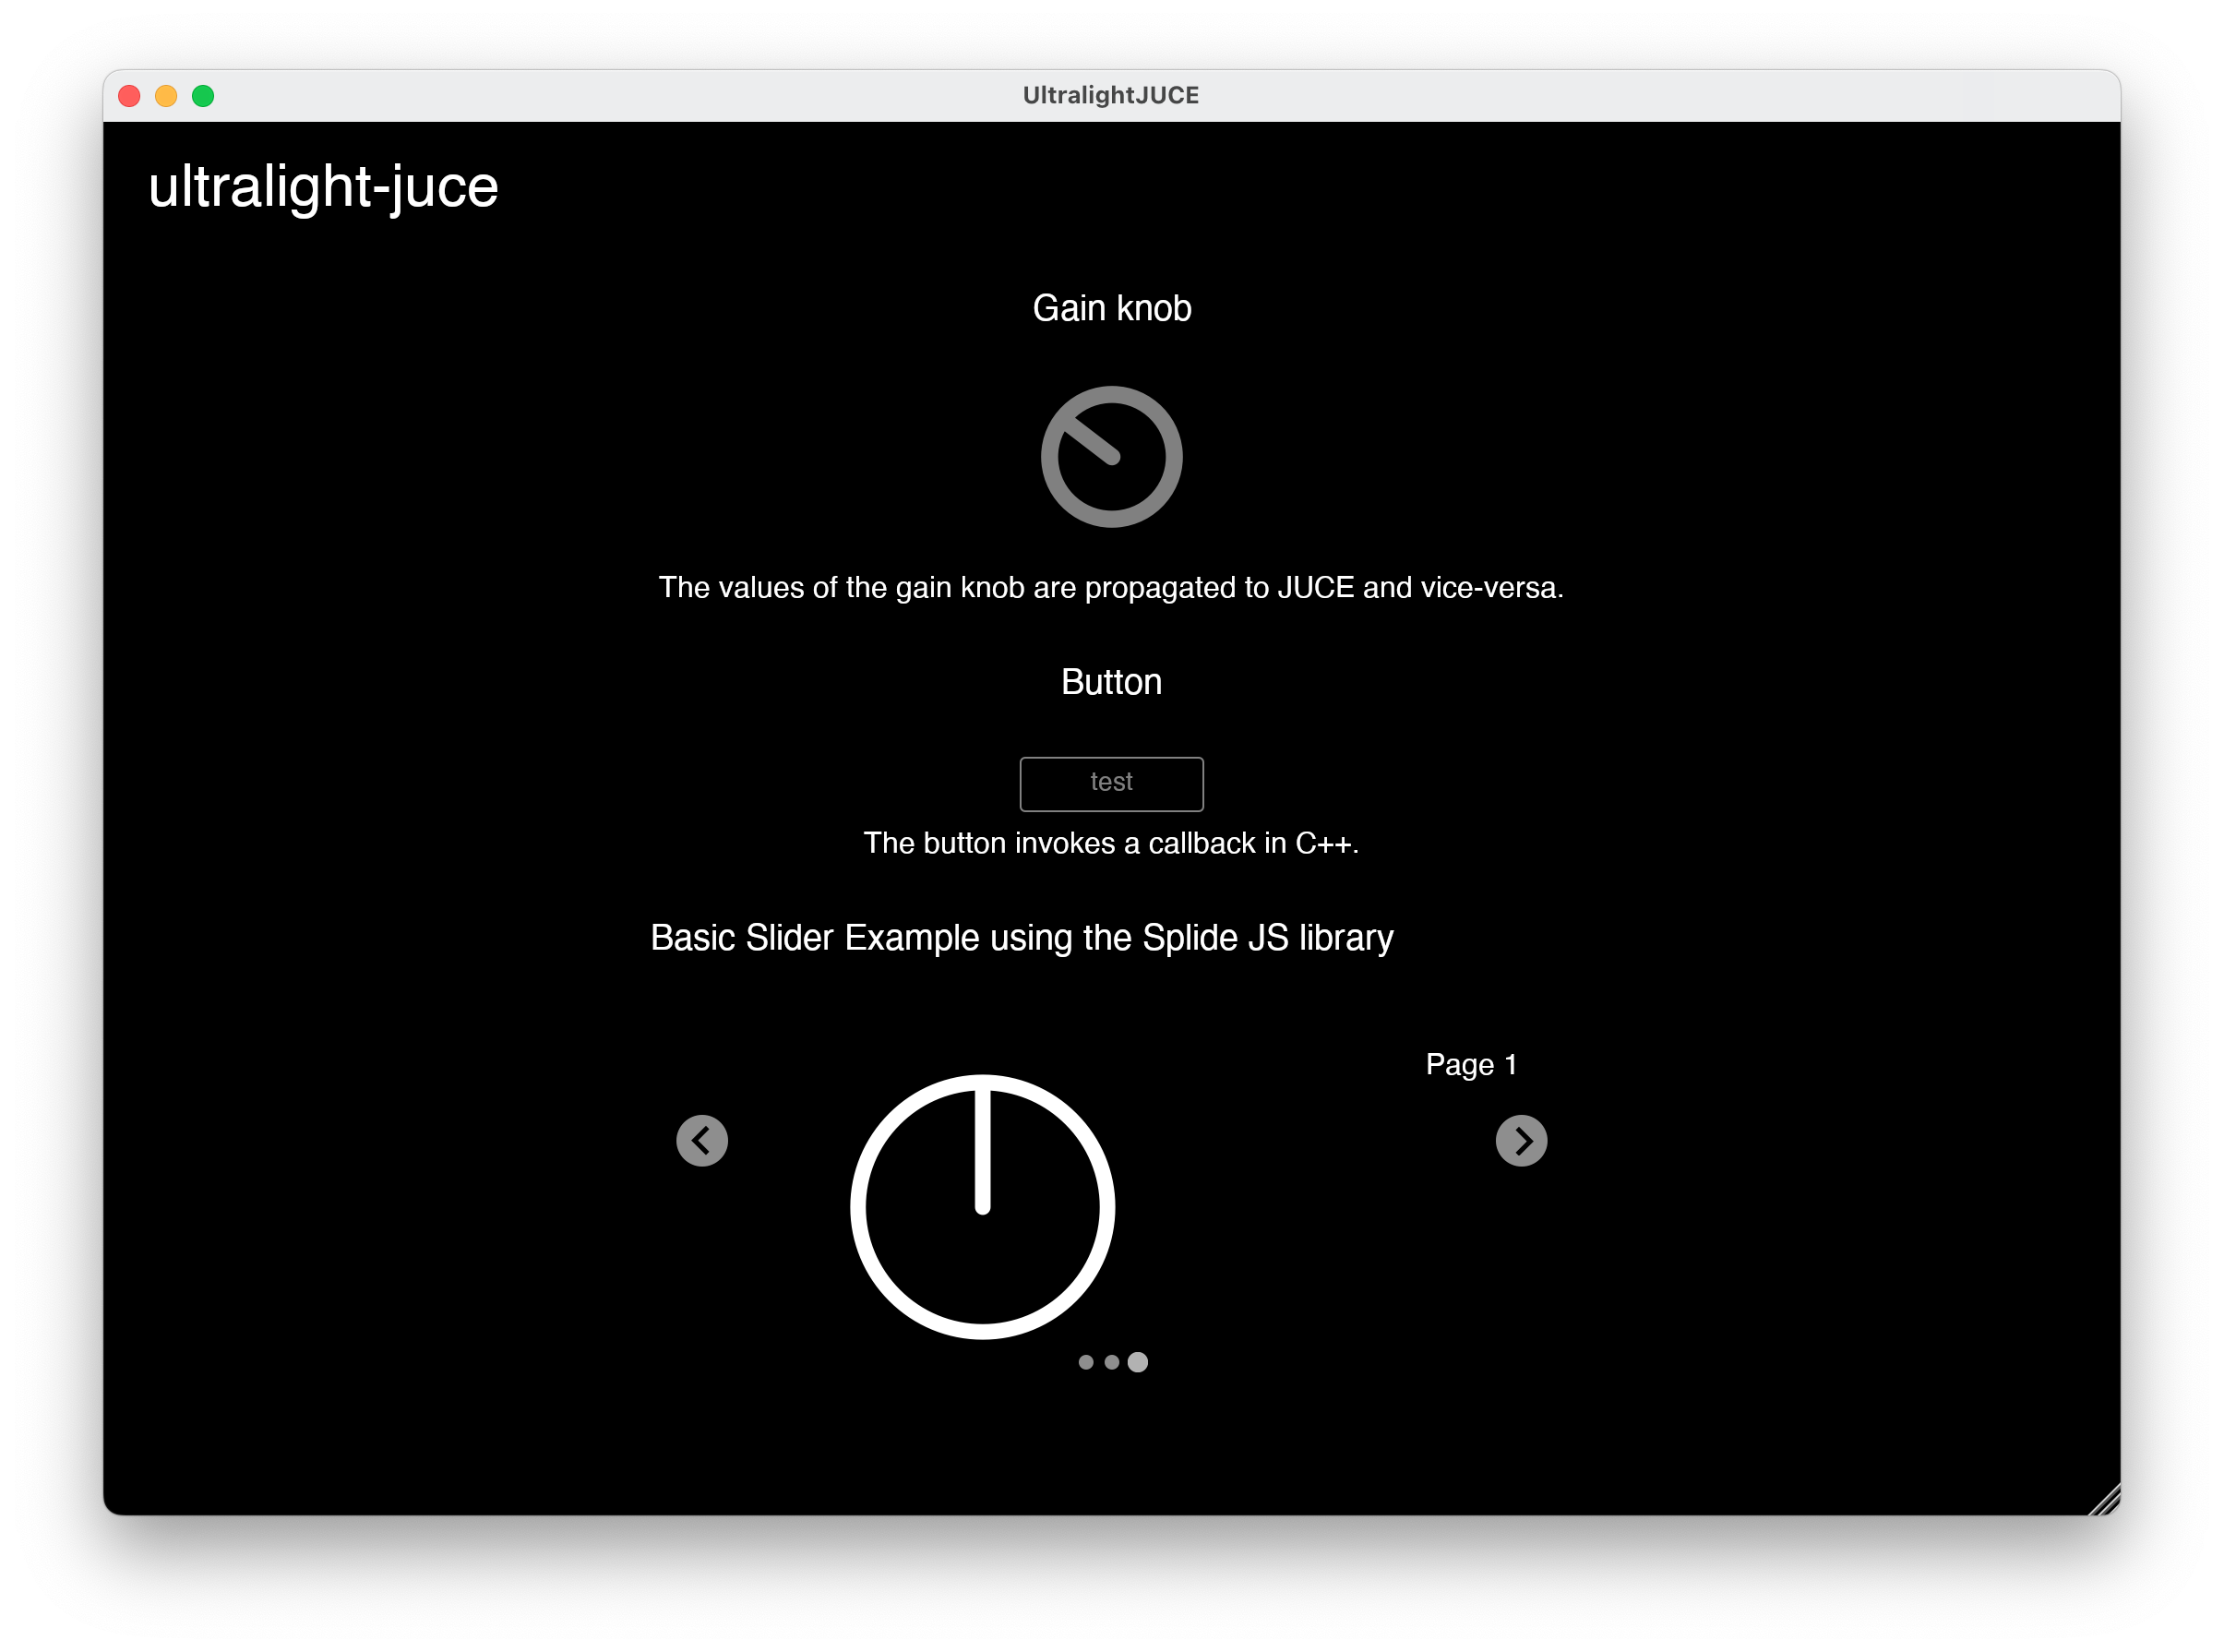
Task: Select the first pagination dot
Action: (1086, 1362)
